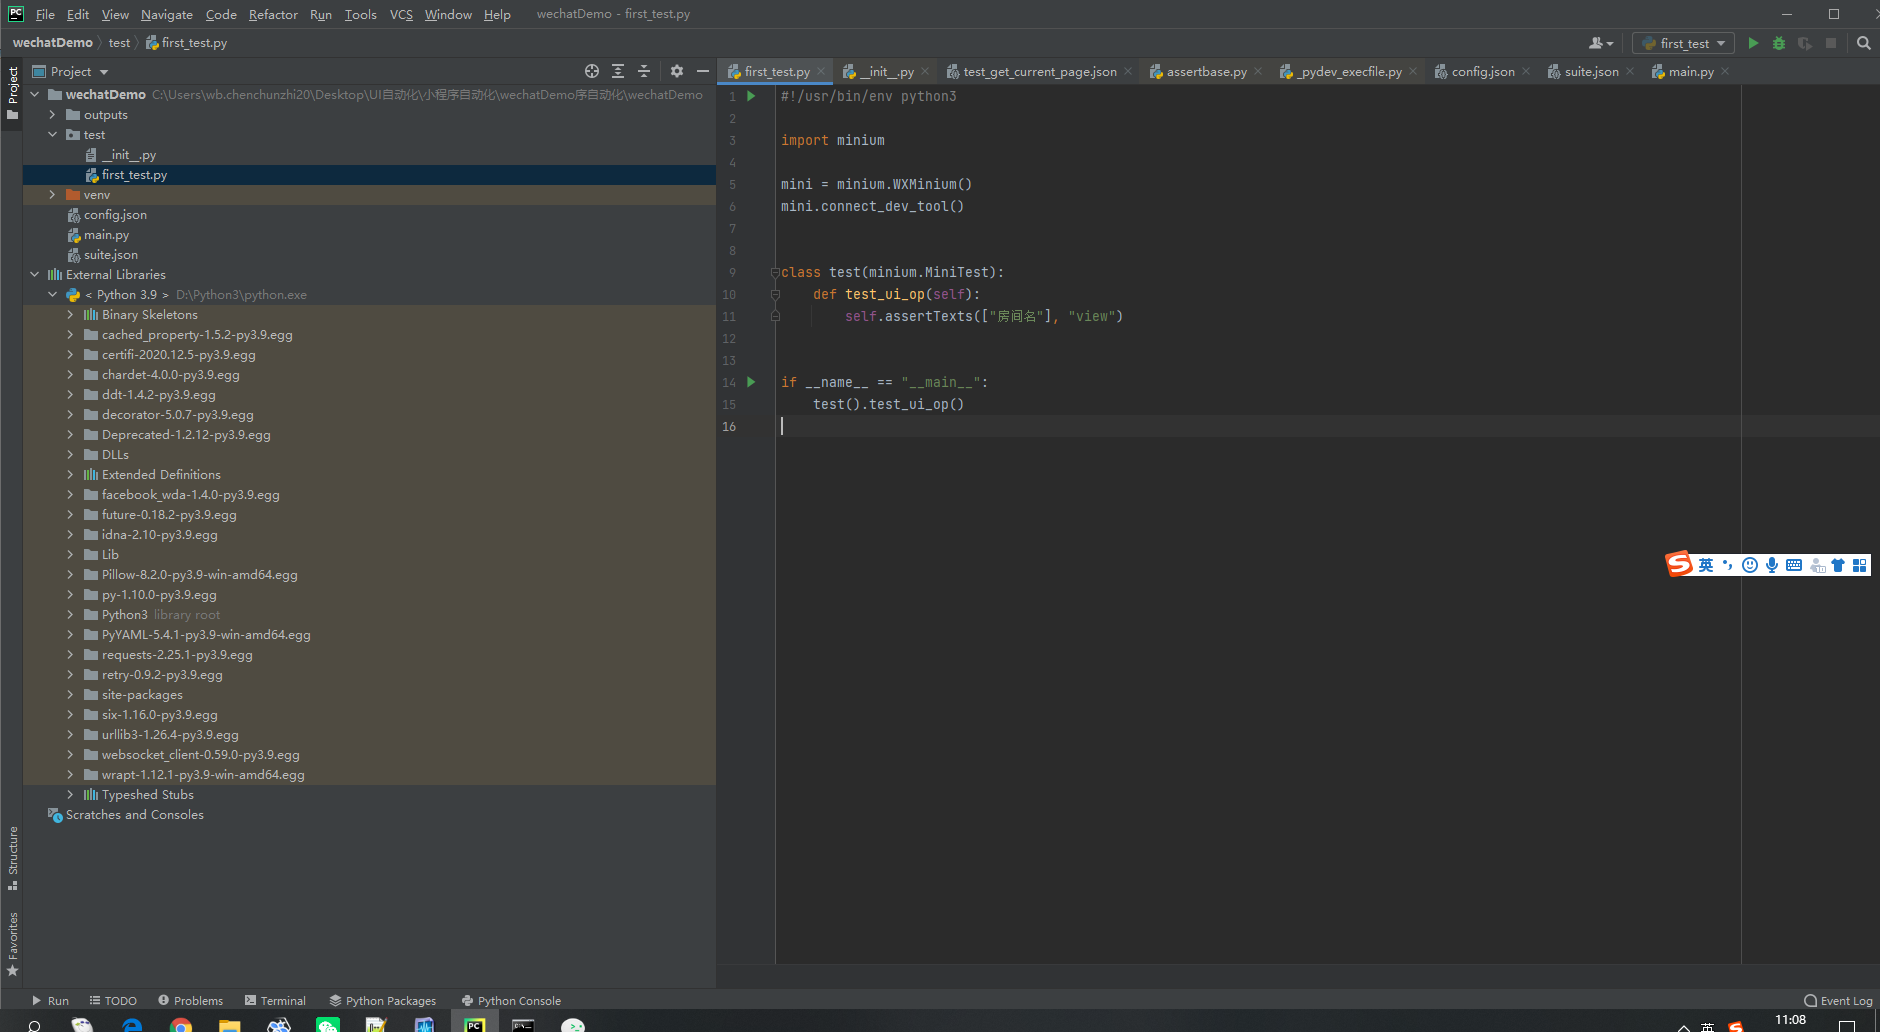The height and width of the screenshot is (1032, 1880).
Task: Close the first_test.py editor tab
Action: (821, 71)
